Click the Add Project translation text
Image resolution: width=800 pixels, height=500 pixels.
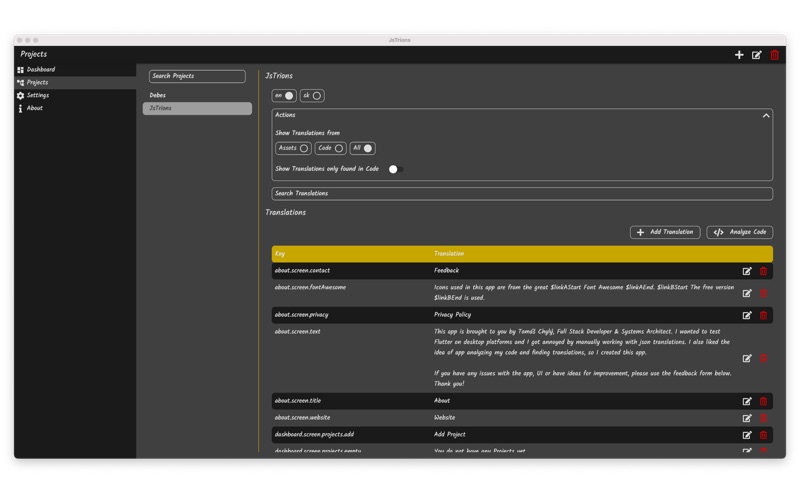(x=449, y=434)
